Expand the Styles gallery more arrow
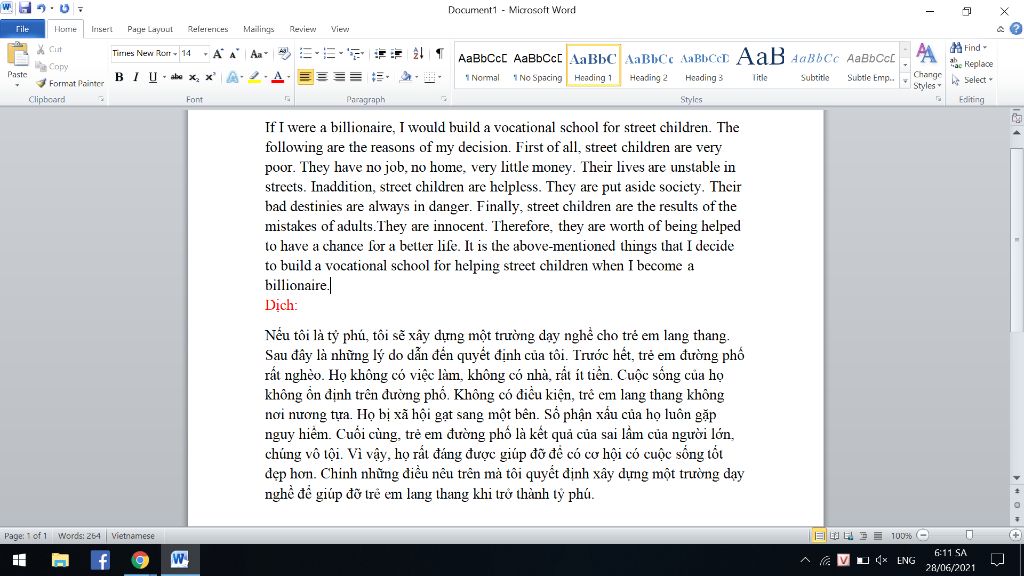1024x576 pixels. pyautogui.click(x=905, y=82)
